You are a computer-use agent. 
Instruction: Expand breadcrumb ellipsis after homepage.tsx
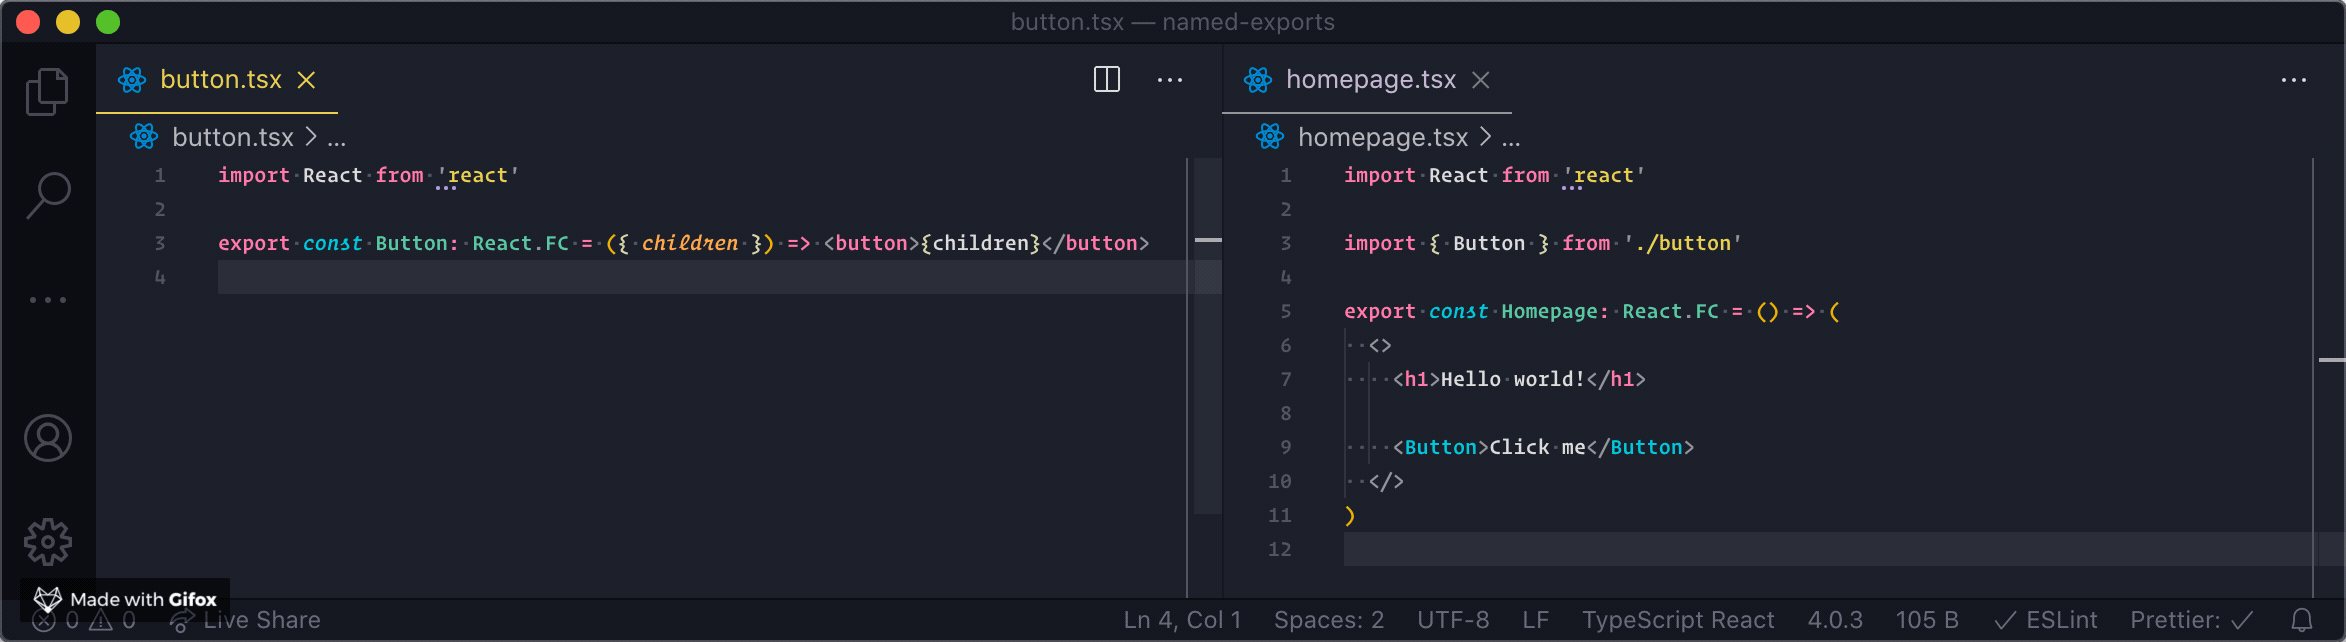click(1511, 139)
